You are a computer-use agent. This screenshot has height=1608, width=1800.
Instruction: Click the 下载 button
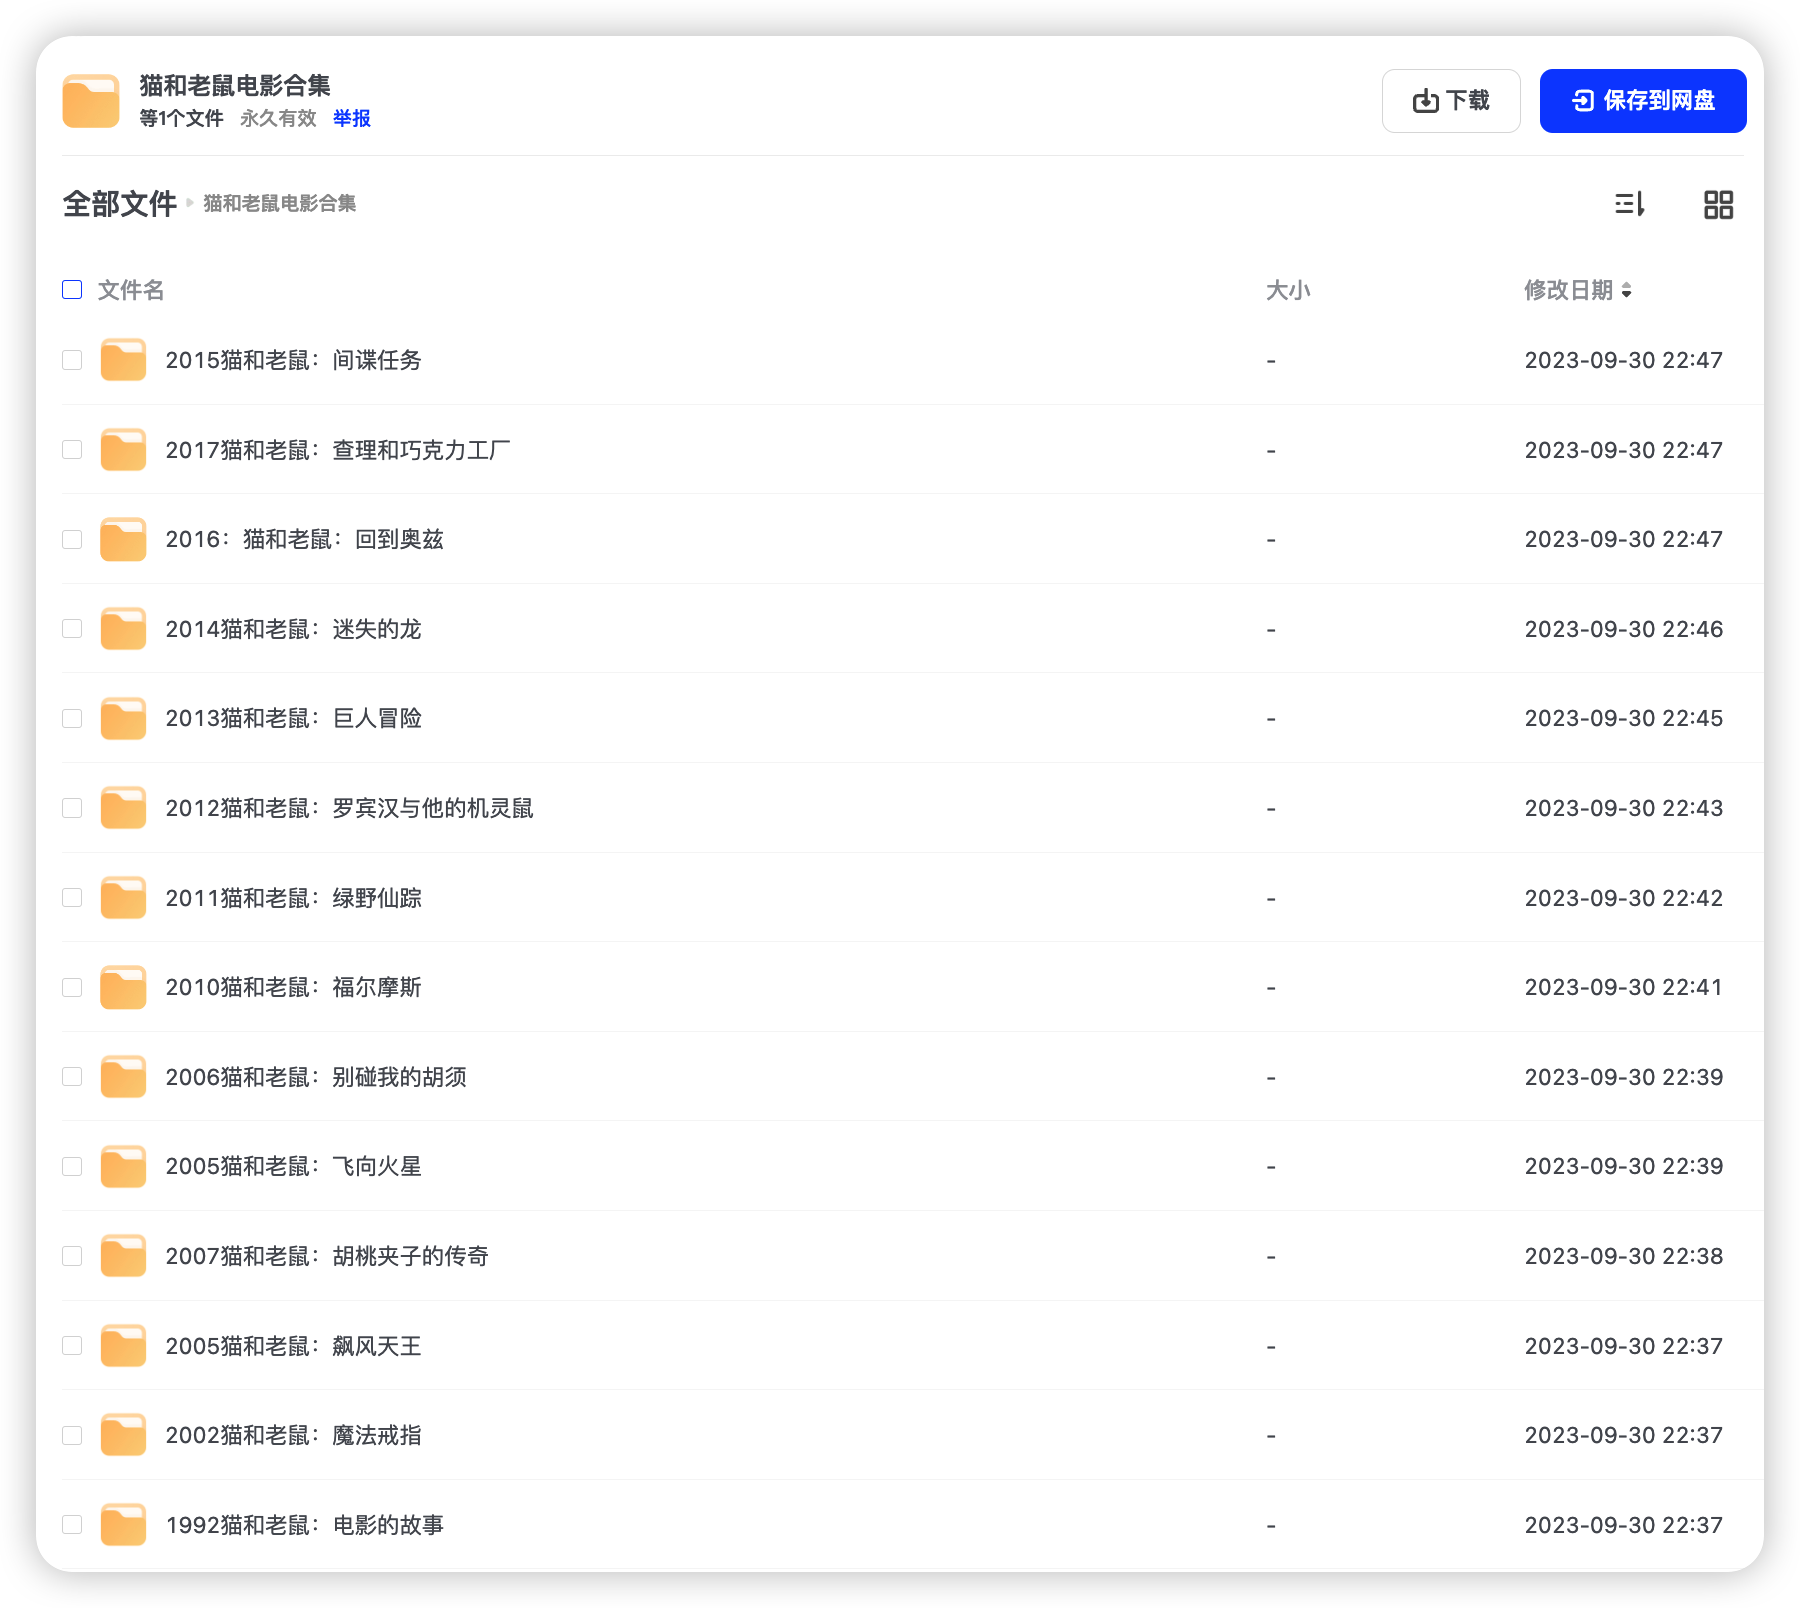pos(1451,101)
